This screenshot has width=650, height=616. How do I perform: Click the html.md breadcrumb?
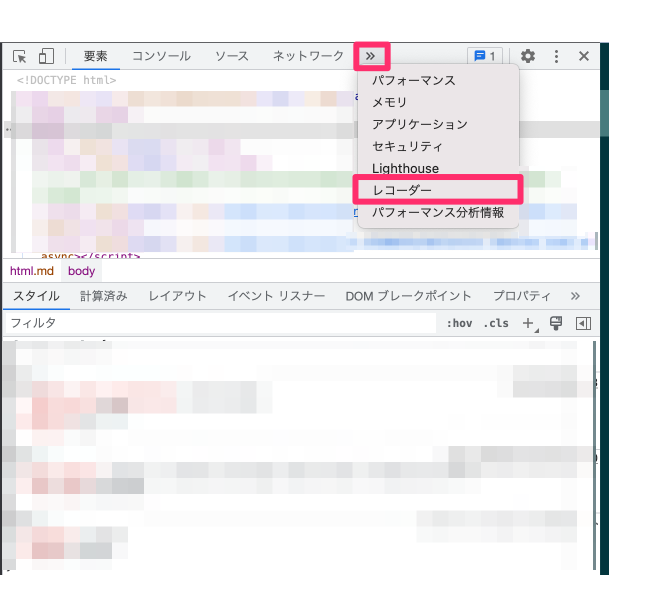(32, 271)
